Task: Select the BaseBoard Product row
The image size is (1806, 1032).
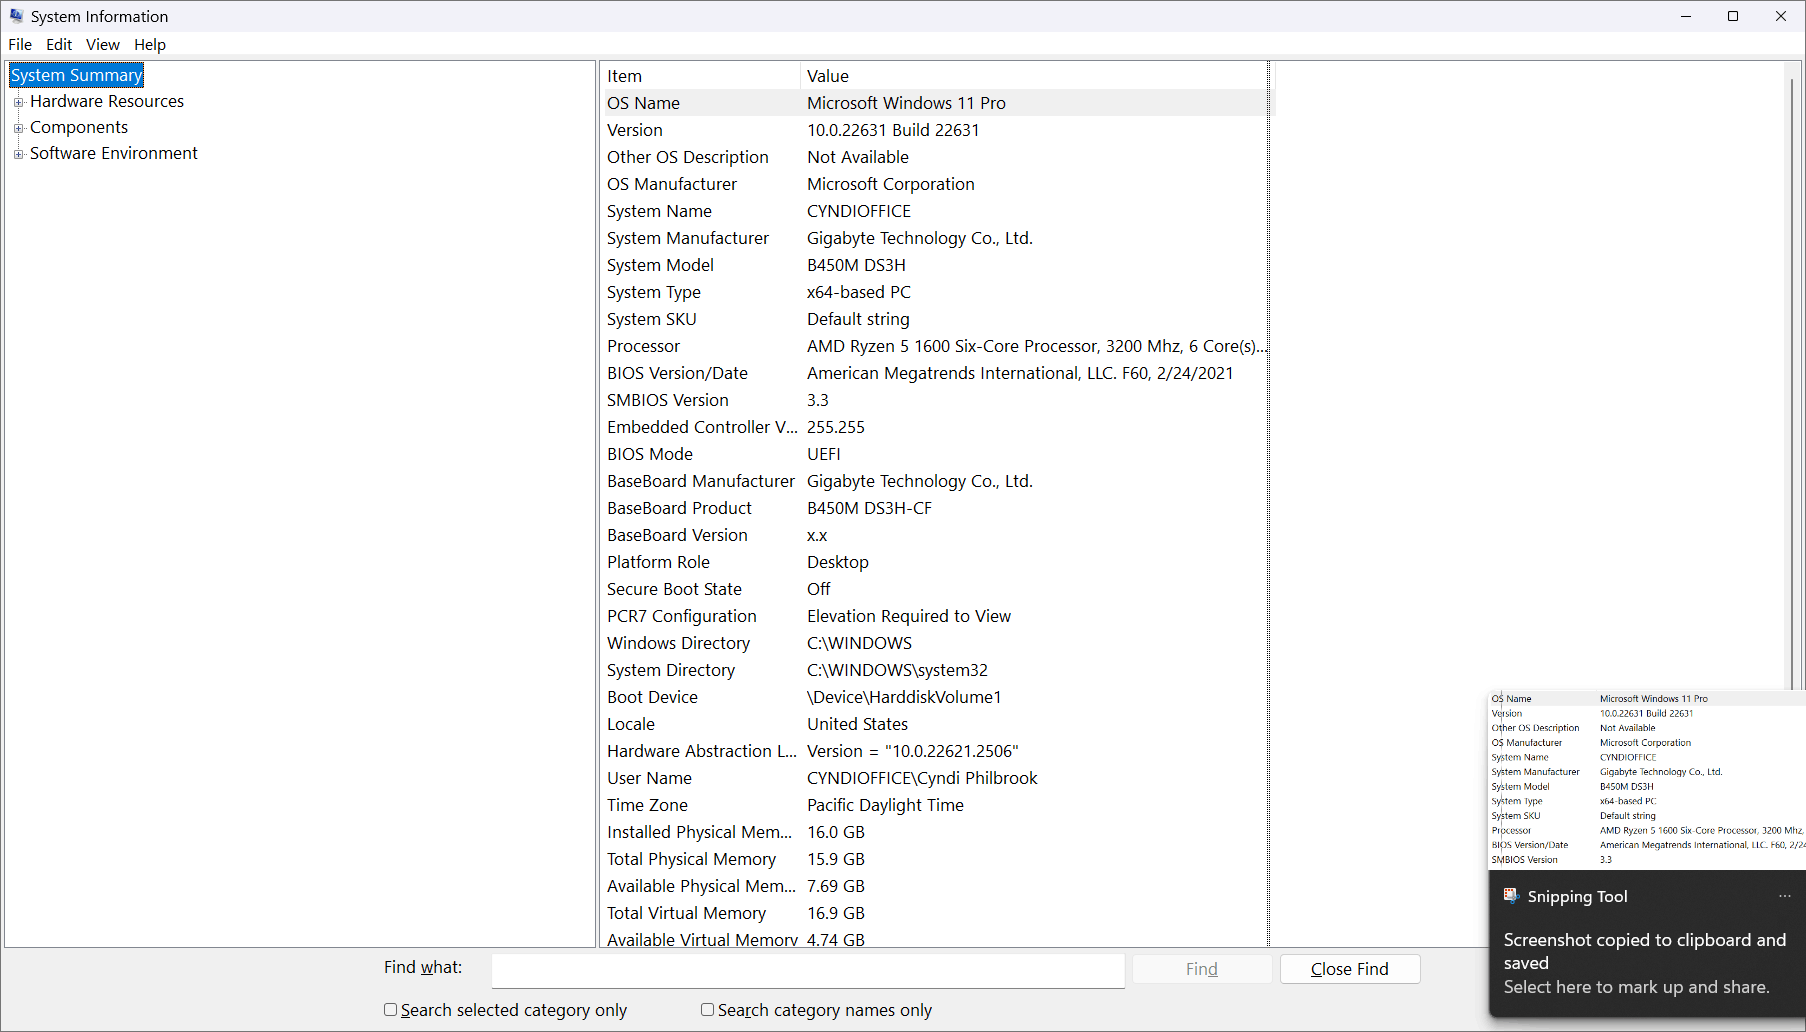Action: [x=935, y=508]
